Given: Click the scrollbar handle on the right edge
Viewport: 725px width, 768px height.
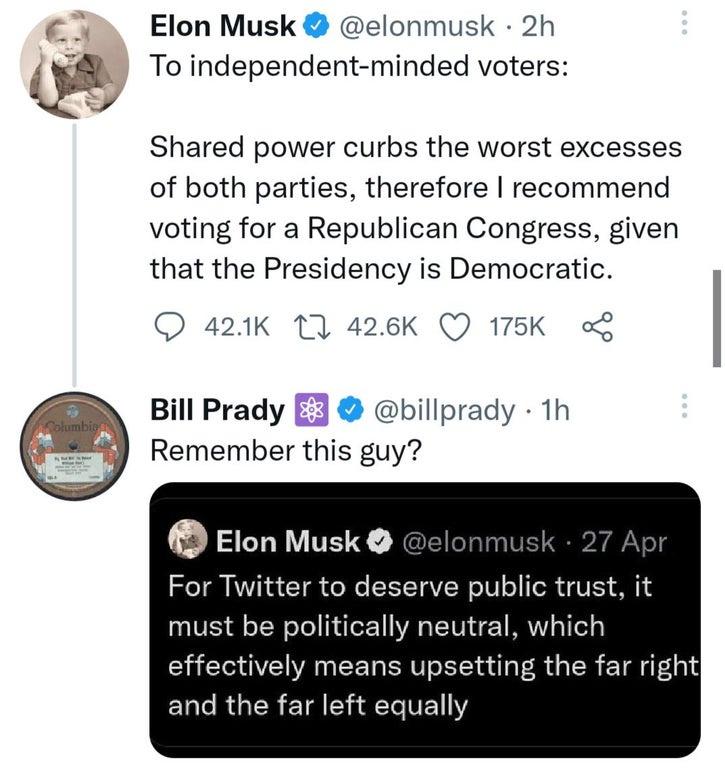Looking at the screenshot, I should [x=716, y=318].
